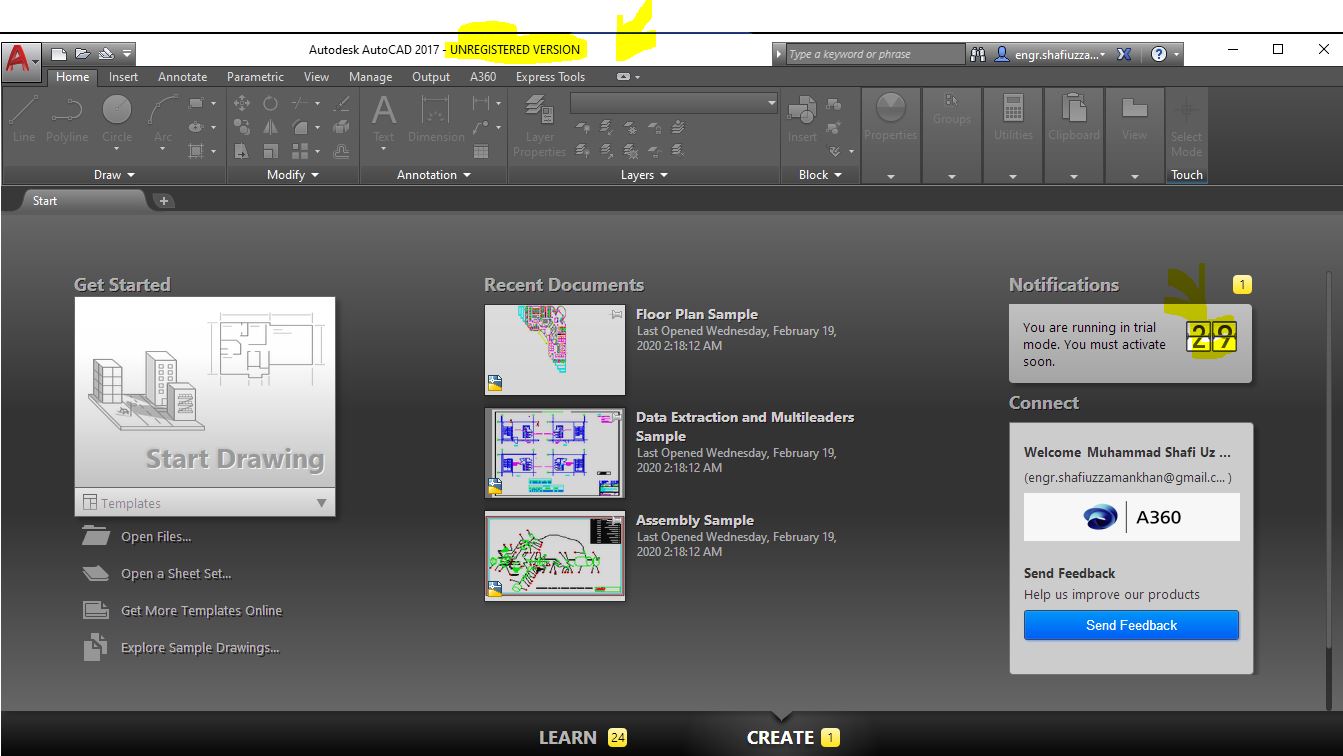Screen dimensions: 1343x756
Task: Open the Parametric menu tab
Action: (254, 76)
